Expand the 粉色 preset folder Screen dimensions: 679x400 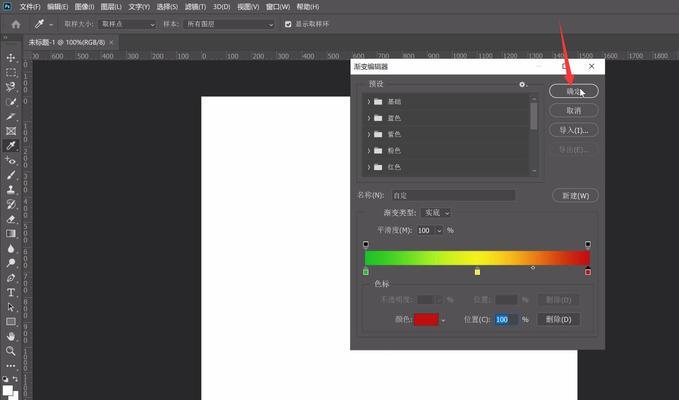(369, 151)
